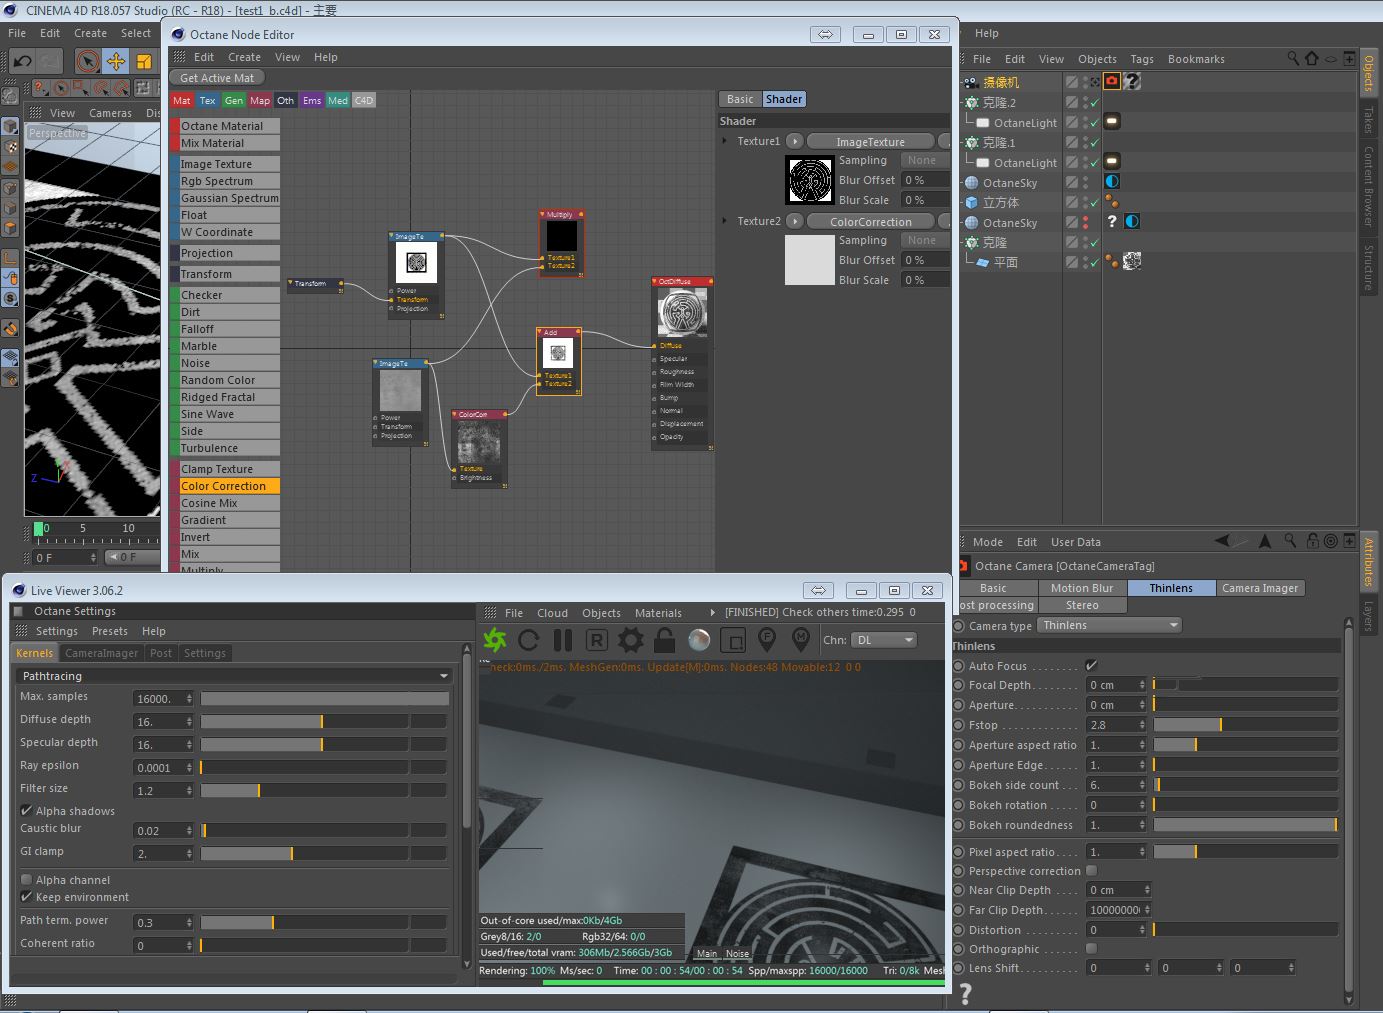Screen dimensions: 1383x1013
Task: Click the Get Active Mat button
Action: click(x=217, y=78)
